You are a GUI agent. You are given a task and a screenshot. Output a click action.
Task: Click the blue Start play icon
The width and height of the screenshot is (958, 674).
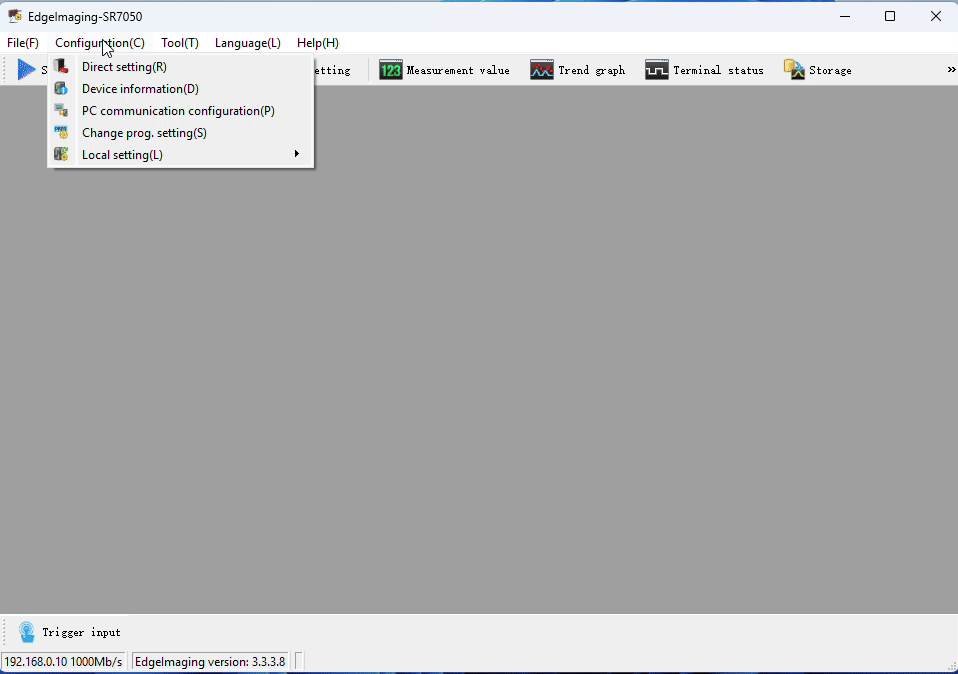pyautogui.click(x=26, y=70)
